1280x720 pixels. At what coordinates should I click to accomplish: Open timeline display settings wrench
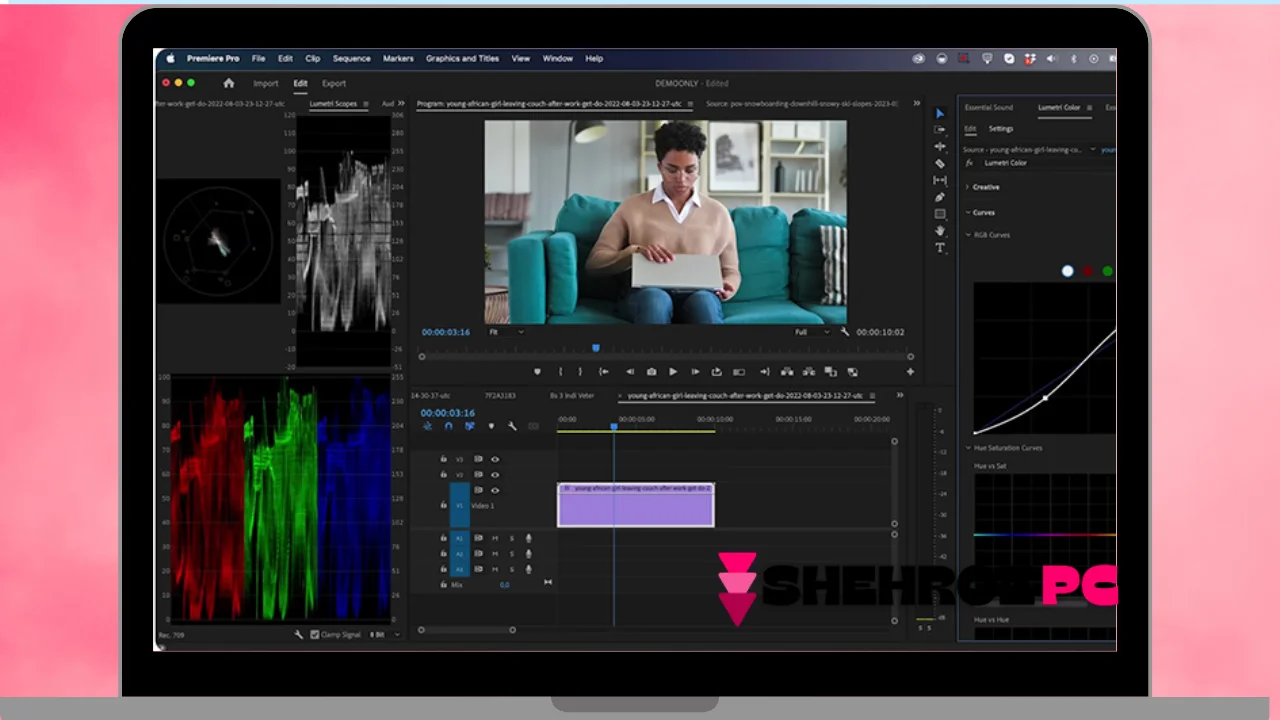click(x=512, y=426)
